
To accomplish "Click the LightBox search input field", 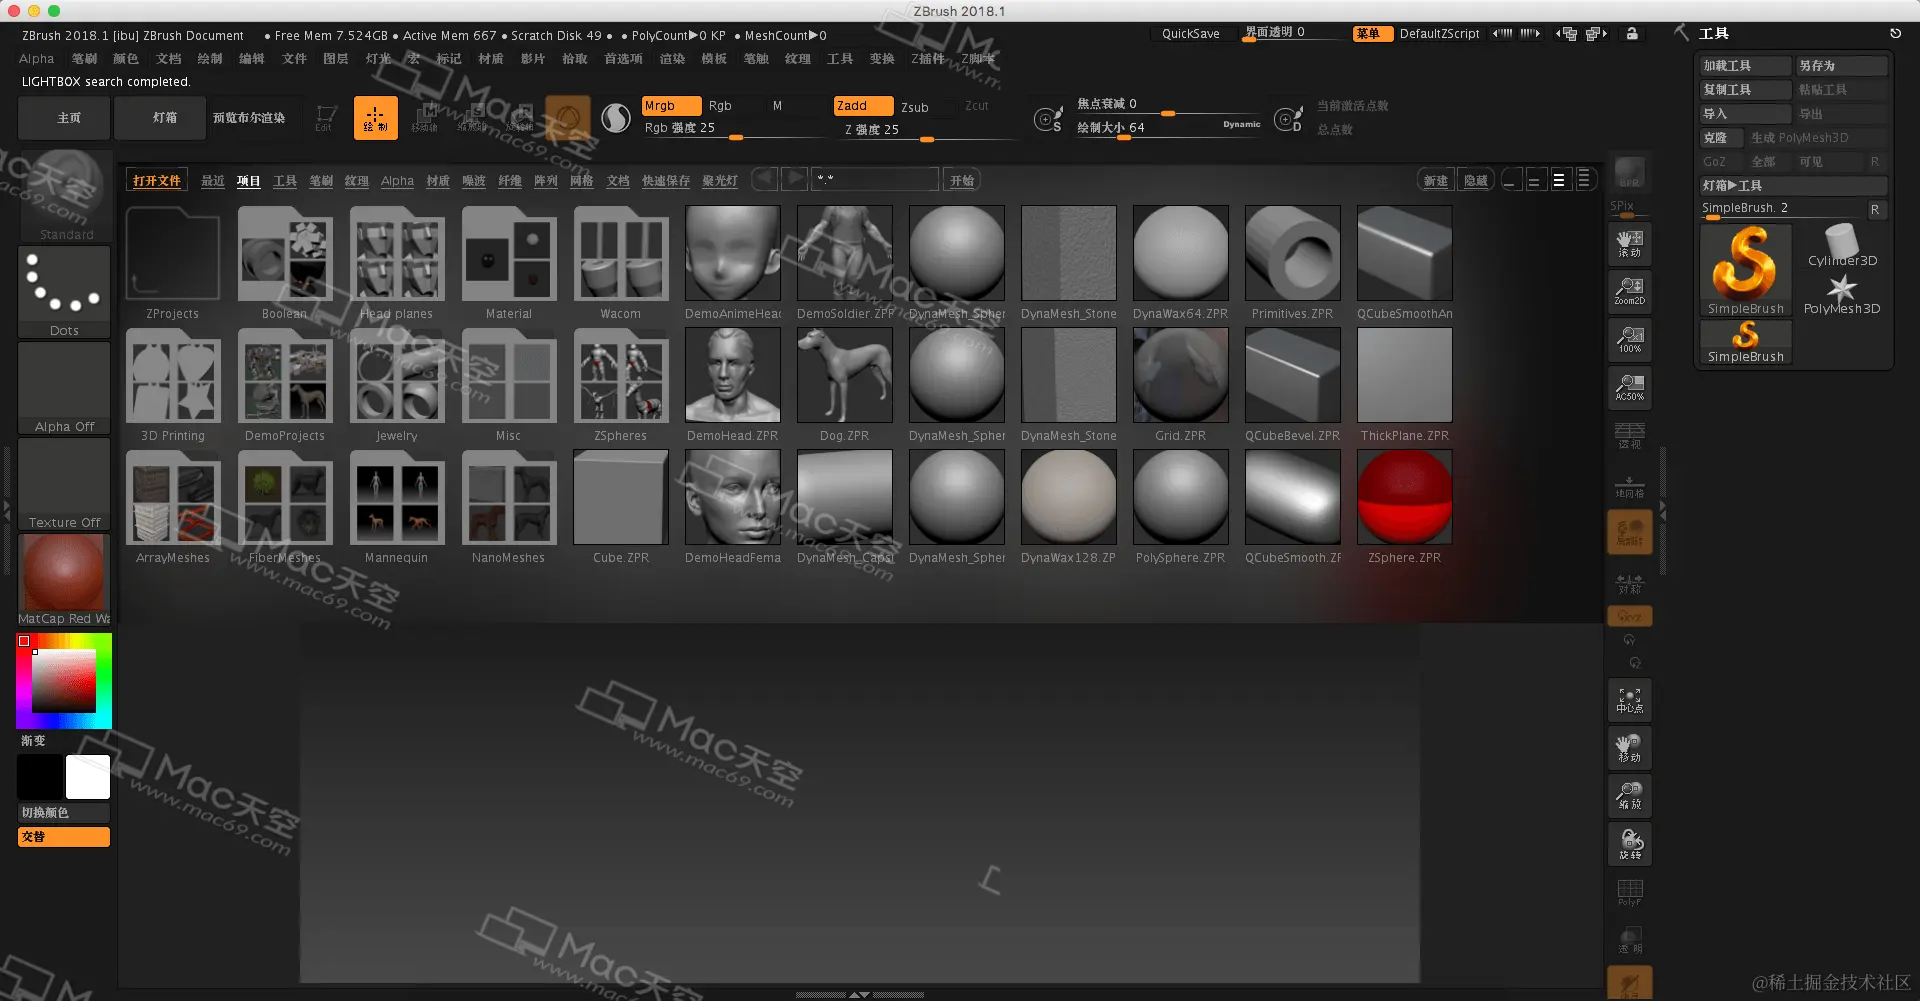I will click(x=875, y=180).
